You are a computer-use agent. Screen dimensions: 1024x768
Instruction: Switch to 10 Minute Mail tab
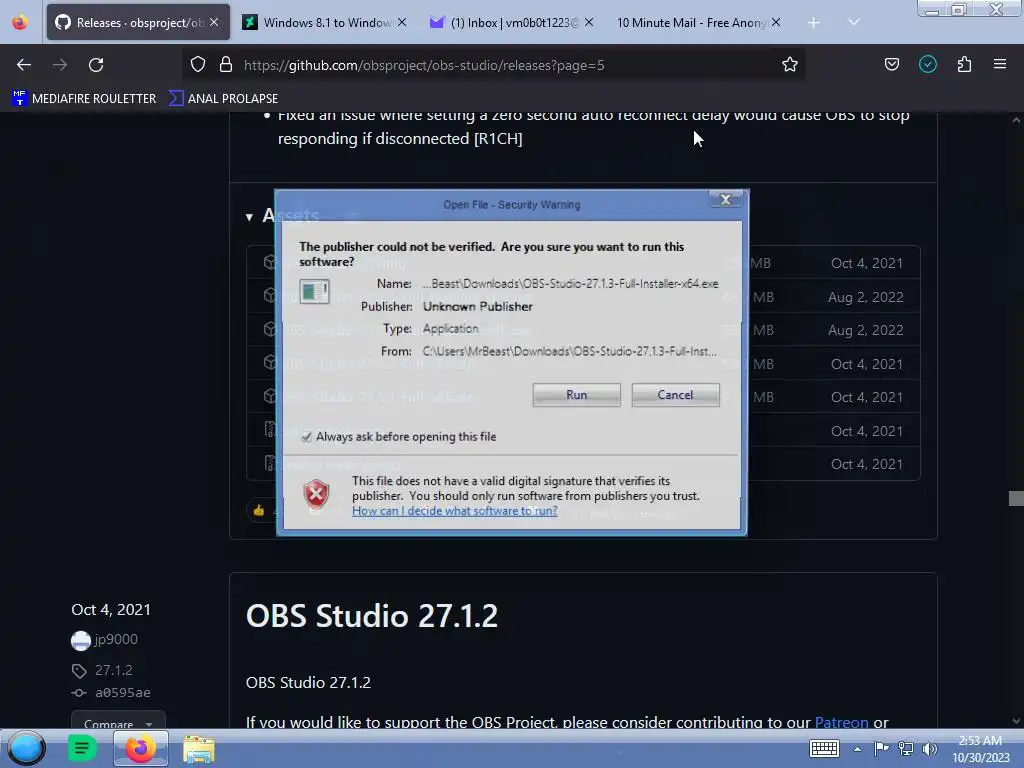pos(699,22)
